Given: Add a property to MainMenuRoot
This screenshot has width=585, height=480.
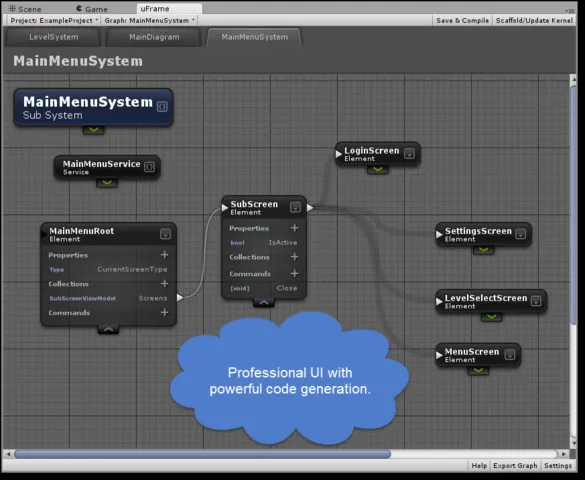Looking at the screenshot, I should coord(164,255).
